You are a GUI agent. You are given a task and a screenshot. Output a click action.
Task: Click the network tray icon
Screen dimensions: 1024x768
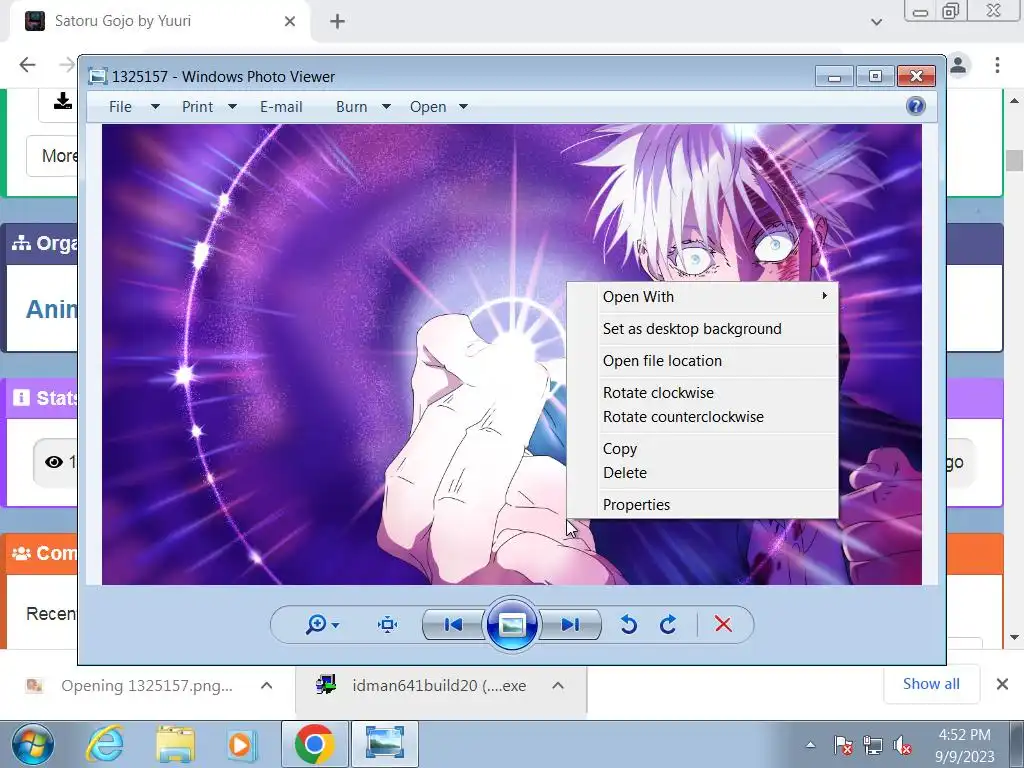872,745
